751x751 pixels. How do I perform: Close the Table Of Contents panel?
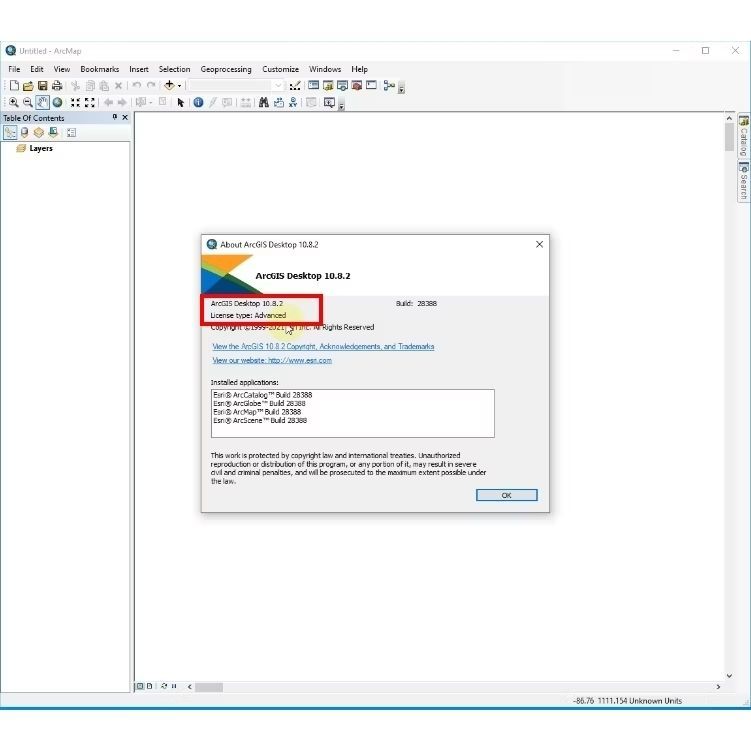point(125,117)
